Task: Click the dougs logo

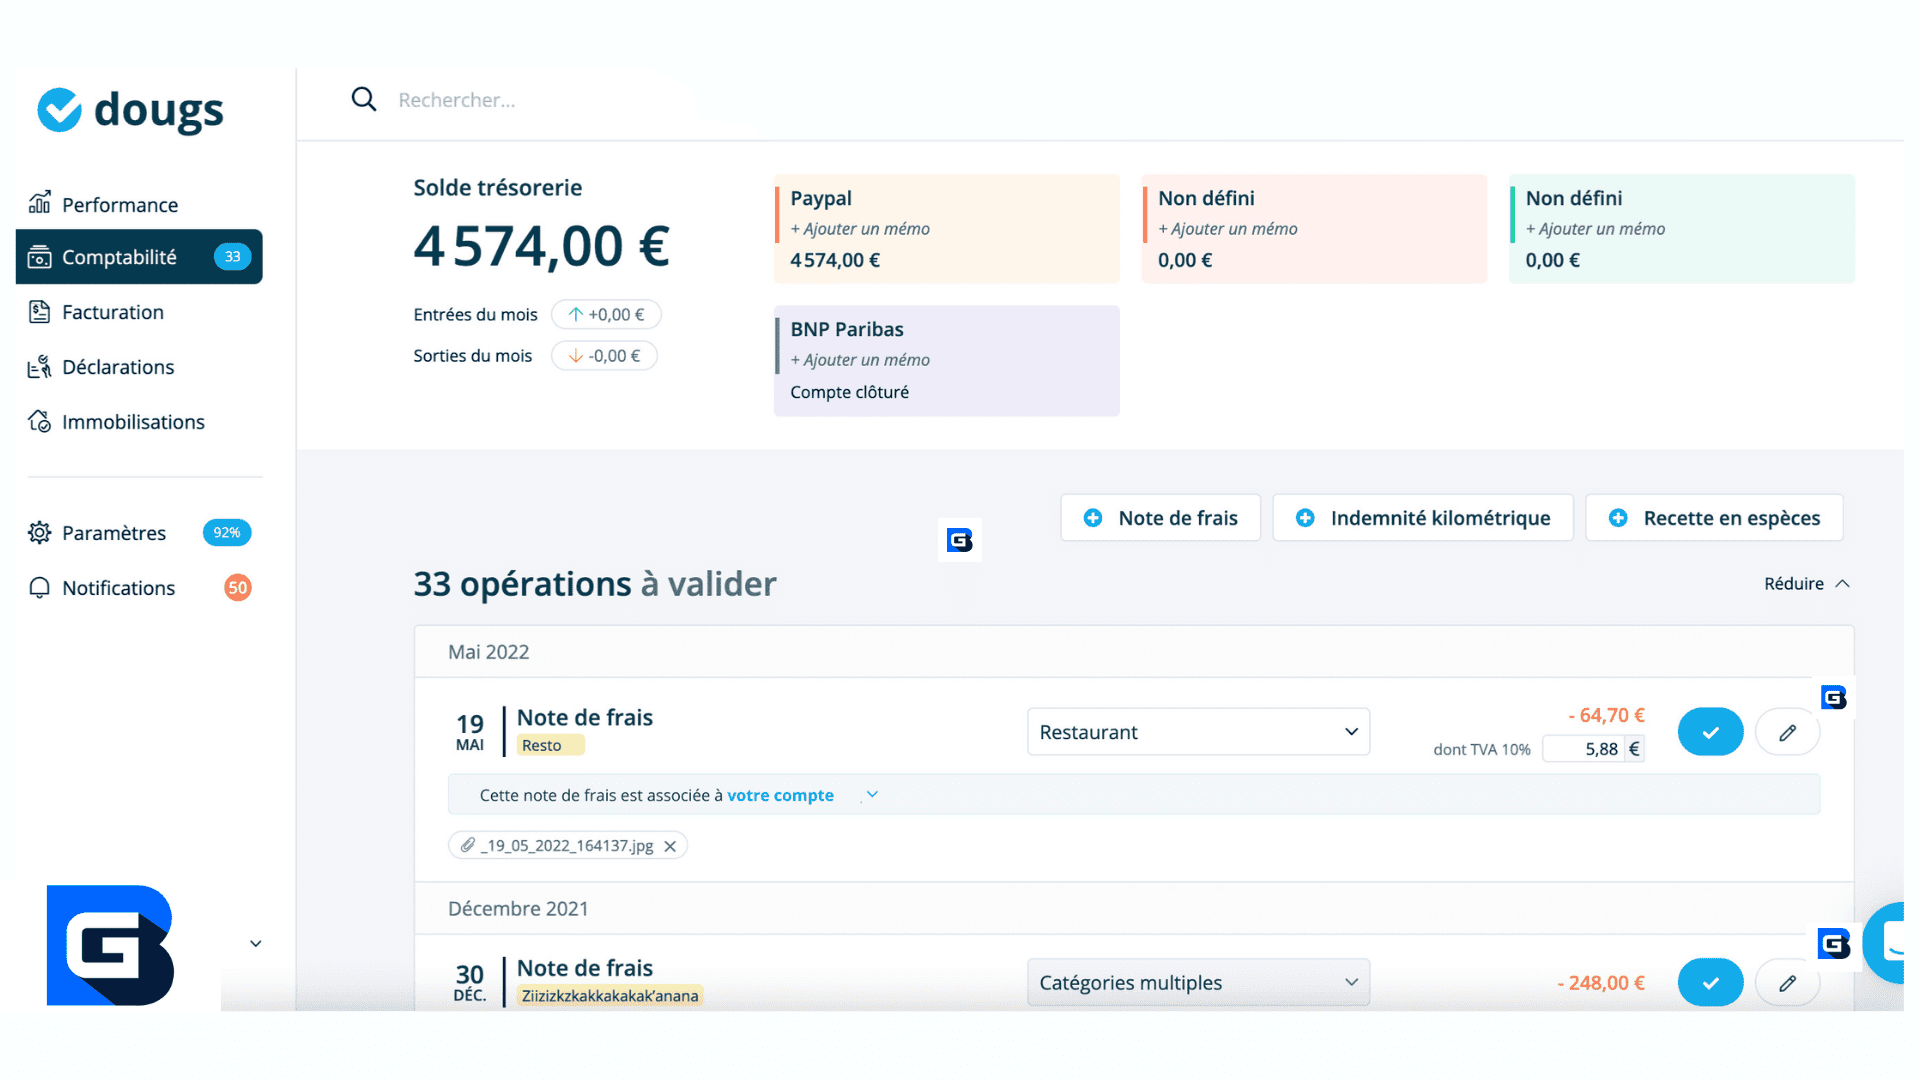Action: (131, 110)
